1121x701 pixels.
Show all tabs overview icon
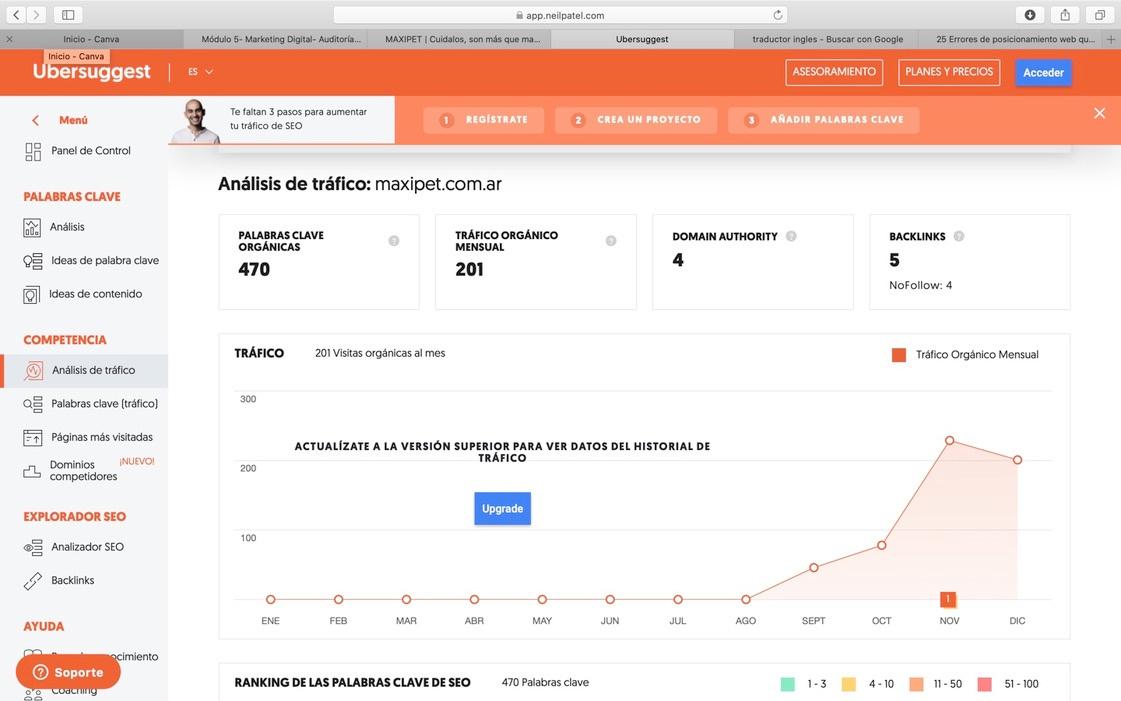[x=1100, y=14]
